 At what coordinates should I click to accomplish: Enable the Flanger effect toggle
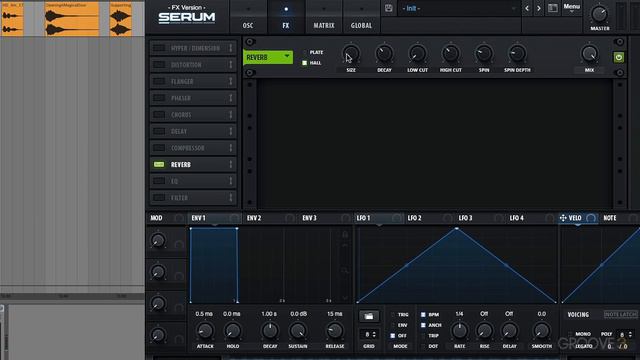pos(159,82)
